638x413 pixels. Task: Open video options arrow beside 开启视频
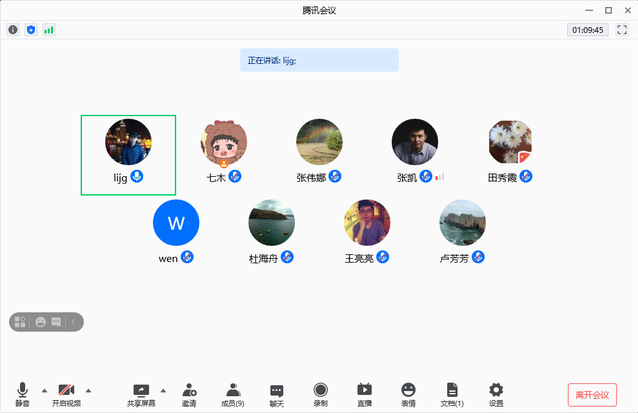(88, 390)
